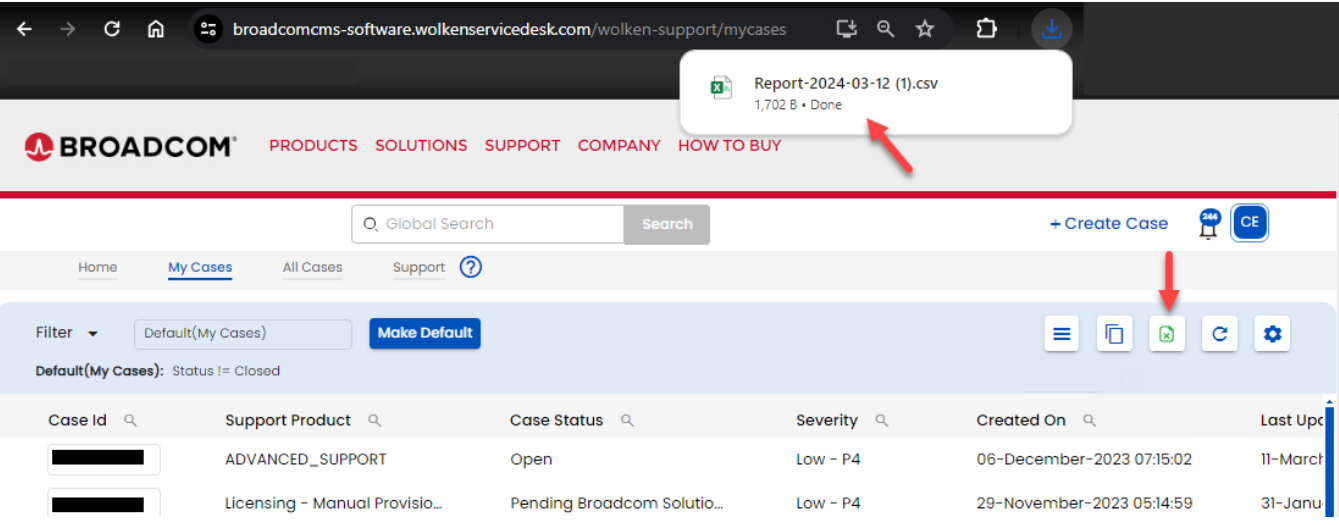1339x525 pixels.
Task: Refresh the case list
Action: [x=1220, y=334]
